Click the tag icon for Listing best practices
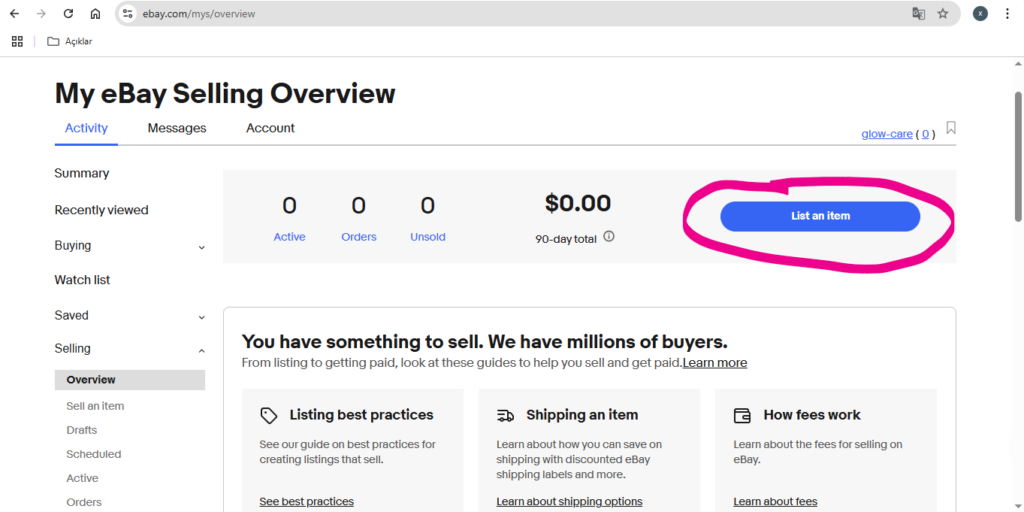This screenshot has width=1024, height=512. click(268, 415)
